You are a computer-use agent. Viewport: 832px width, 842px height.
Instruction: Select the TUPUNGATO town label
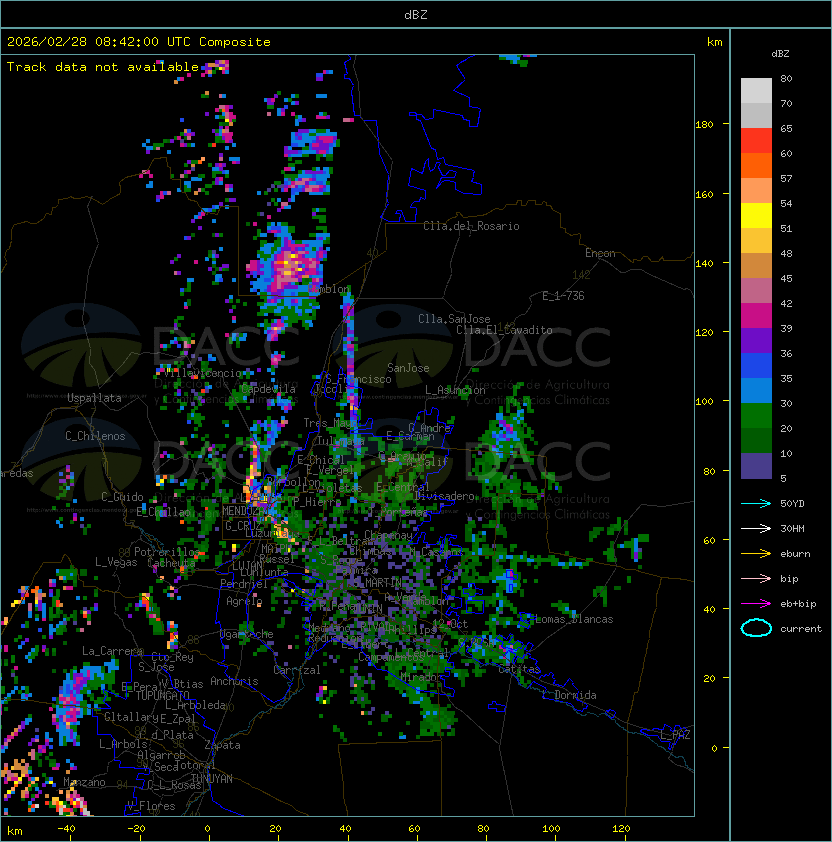coord(162,695)
